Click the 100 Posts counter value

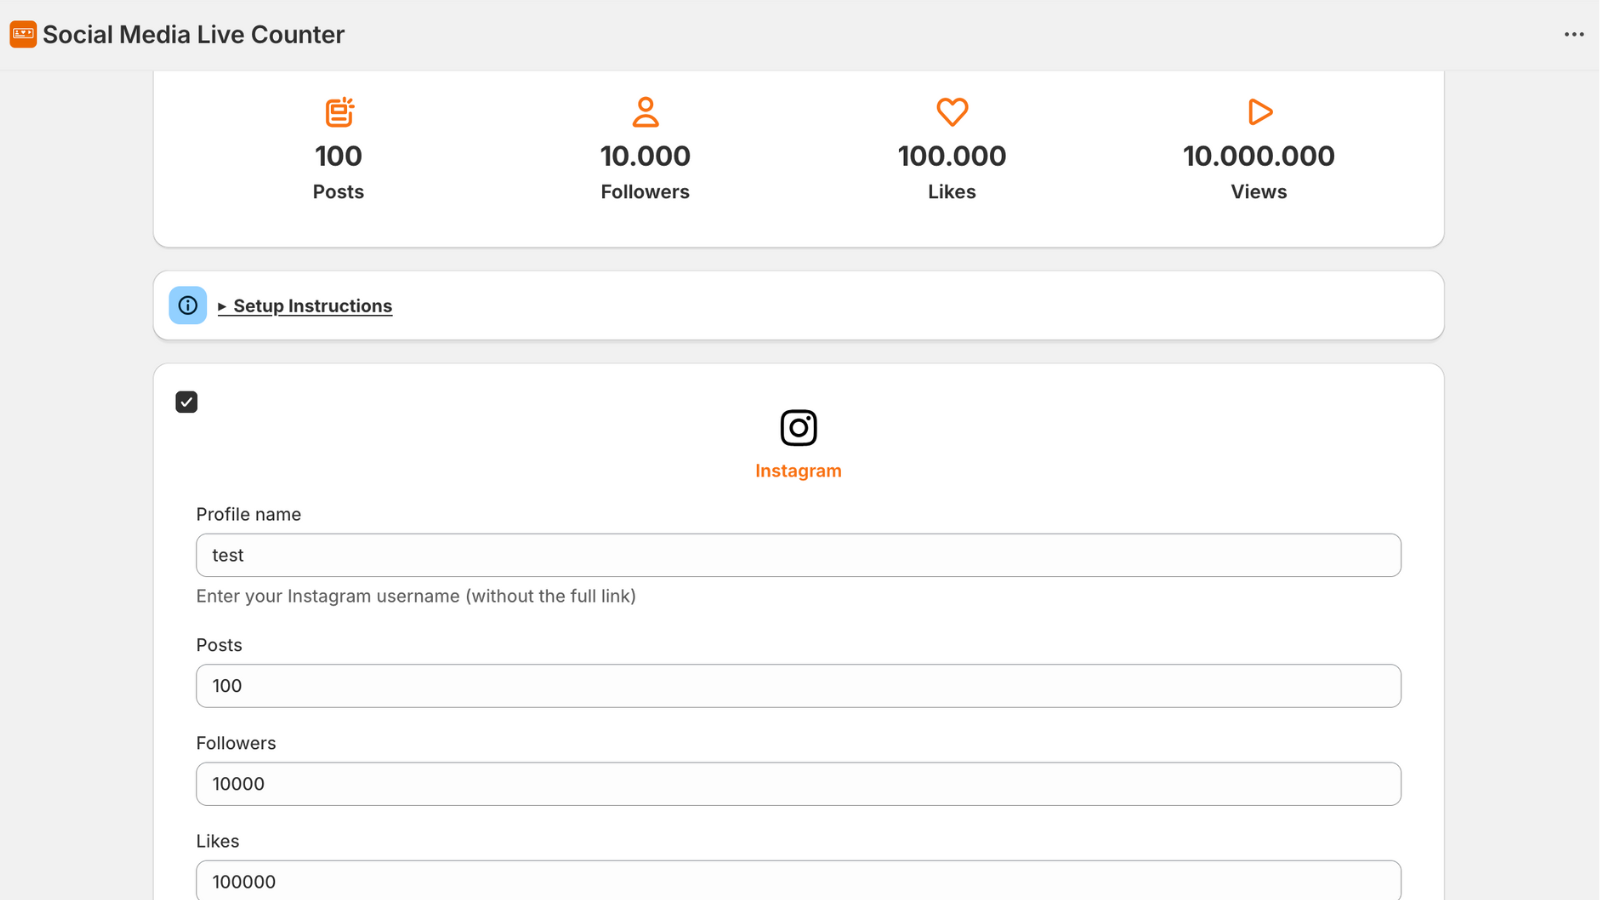(339, 156)
